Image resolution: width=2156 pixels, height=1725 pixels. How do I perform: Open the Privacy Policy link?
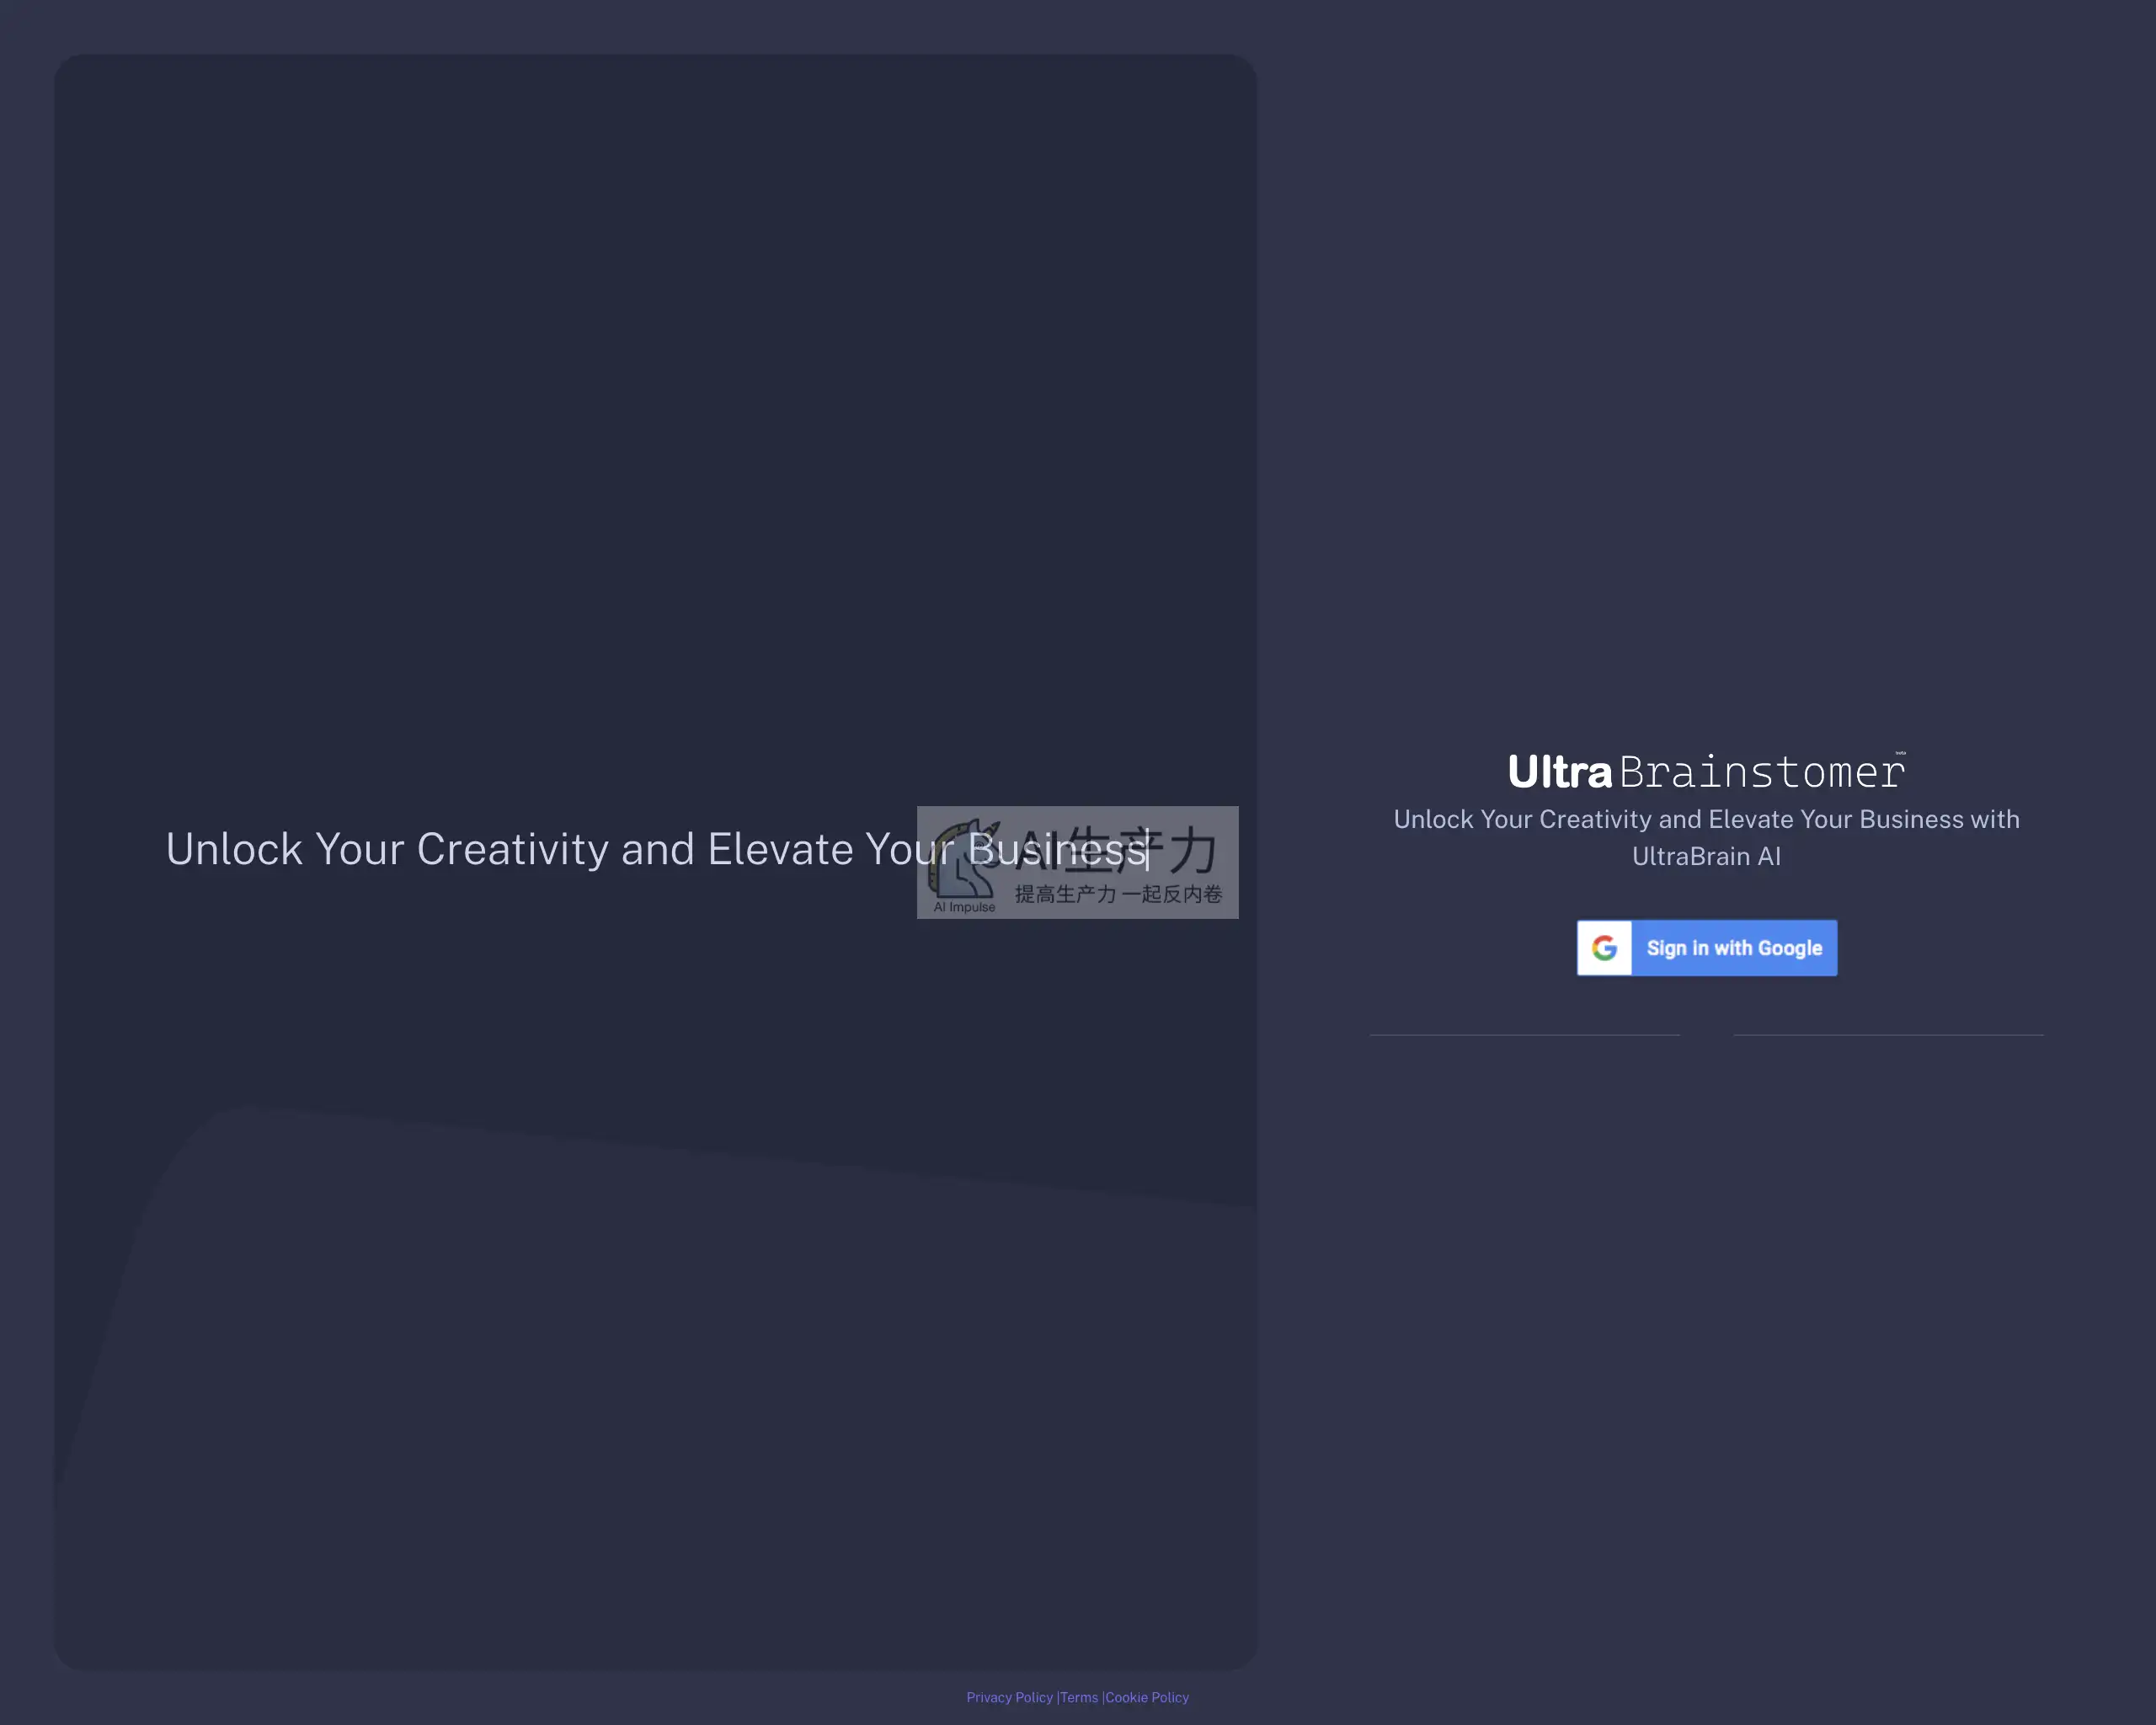1009,1697
